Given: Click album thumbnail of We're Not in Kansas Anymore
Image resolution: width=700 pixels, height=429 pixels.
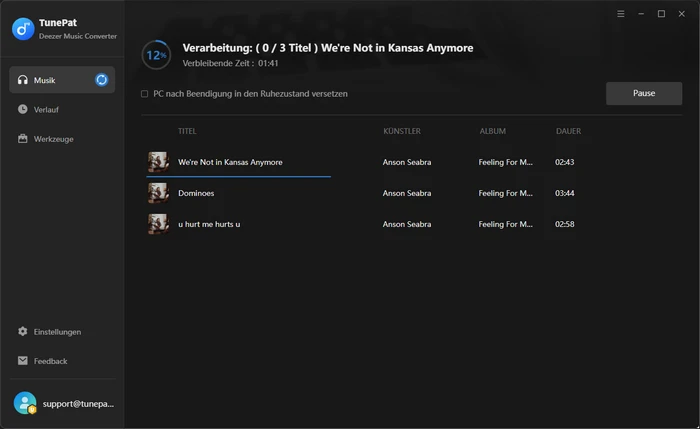Looking at the screenshot, I should point(158,162).
